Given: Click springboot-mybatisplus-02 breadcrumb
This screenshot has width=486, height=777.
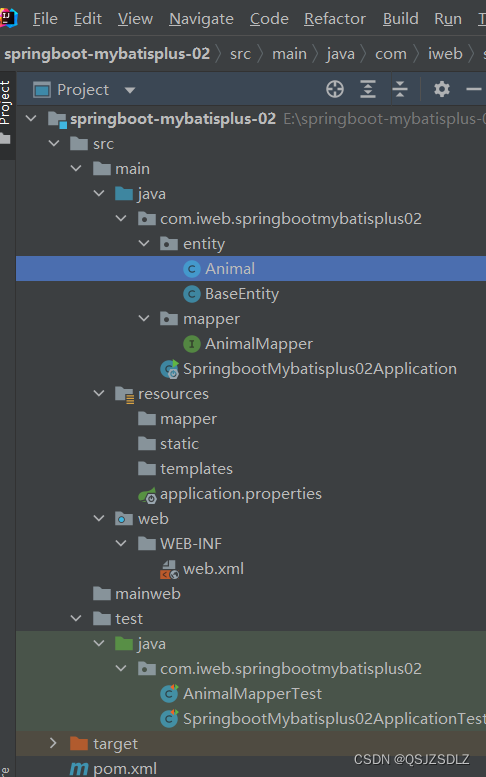Looking at the screenshot, I should (107, 54).
